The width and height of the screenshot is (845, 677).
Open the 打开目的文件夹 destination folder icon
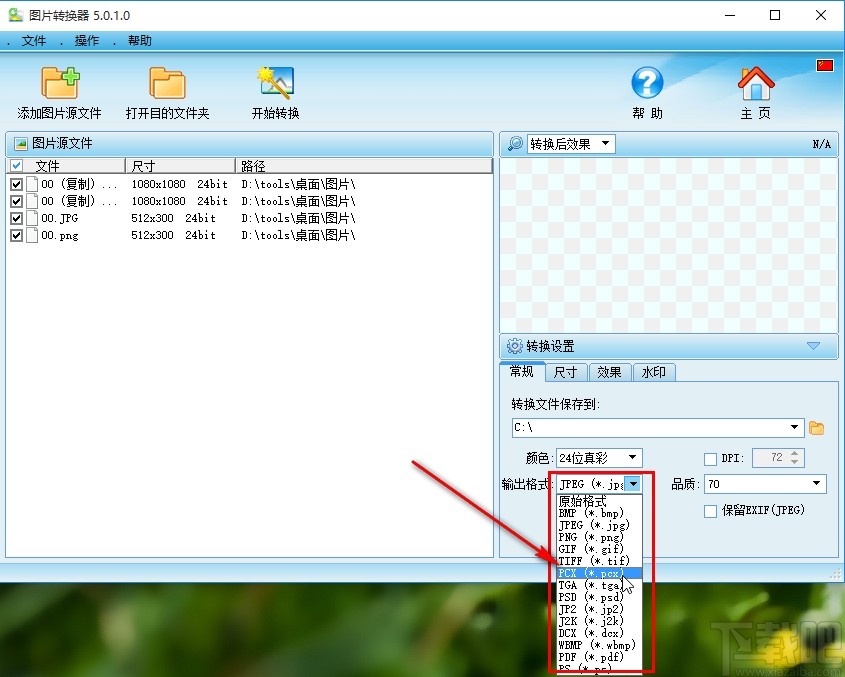click(166, 83)
